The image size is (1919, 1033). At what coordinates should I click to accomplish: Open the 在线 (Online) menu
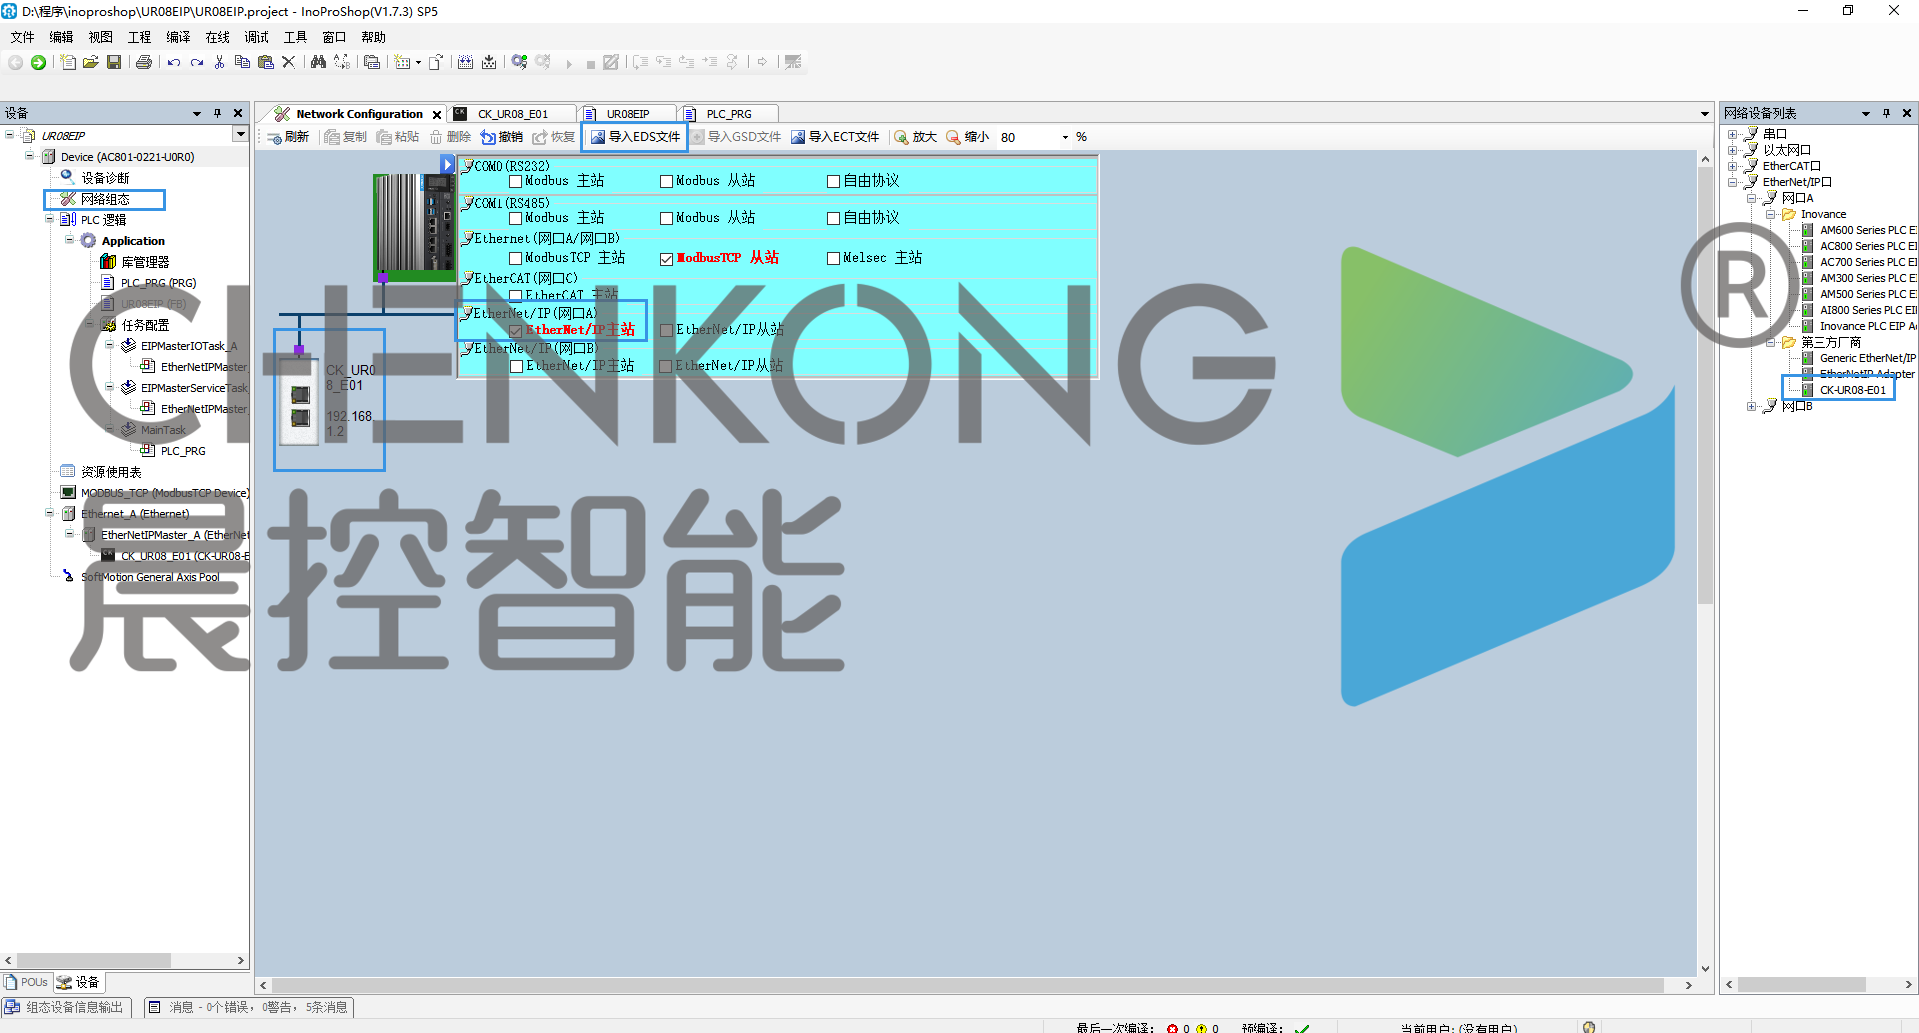(x=217, y=37)
